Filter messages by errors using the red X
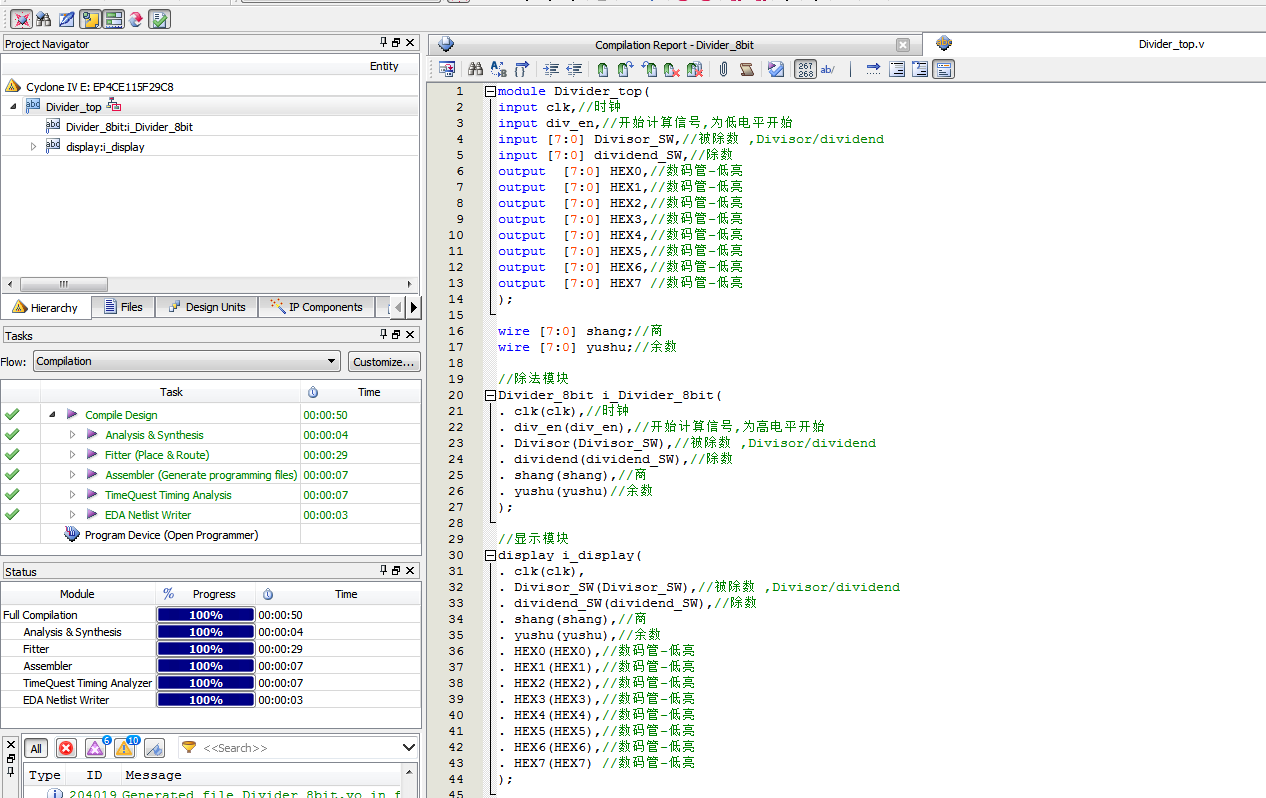The image size is (1266, 798). tap(64, 748)
